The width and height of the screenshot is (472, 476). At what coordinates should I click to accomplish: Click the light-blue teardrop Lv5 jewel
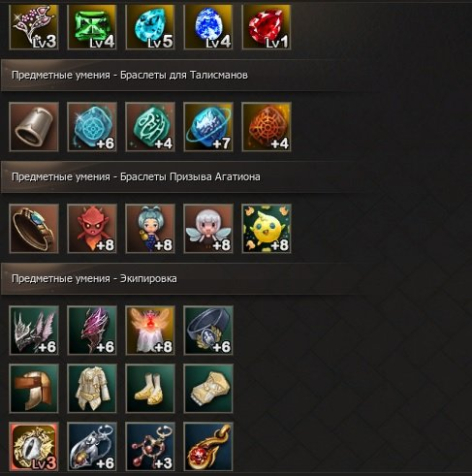tap(150, 27)
